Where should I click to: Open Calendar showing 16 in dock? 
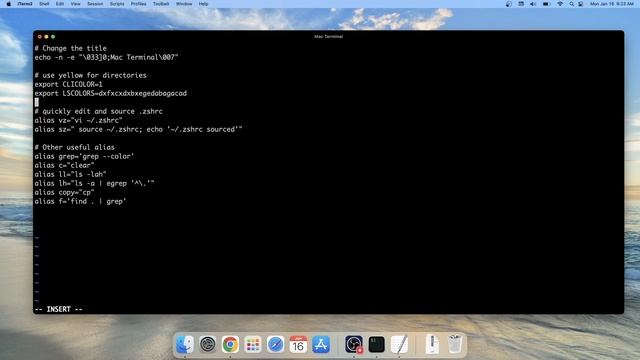coord(298,344)
